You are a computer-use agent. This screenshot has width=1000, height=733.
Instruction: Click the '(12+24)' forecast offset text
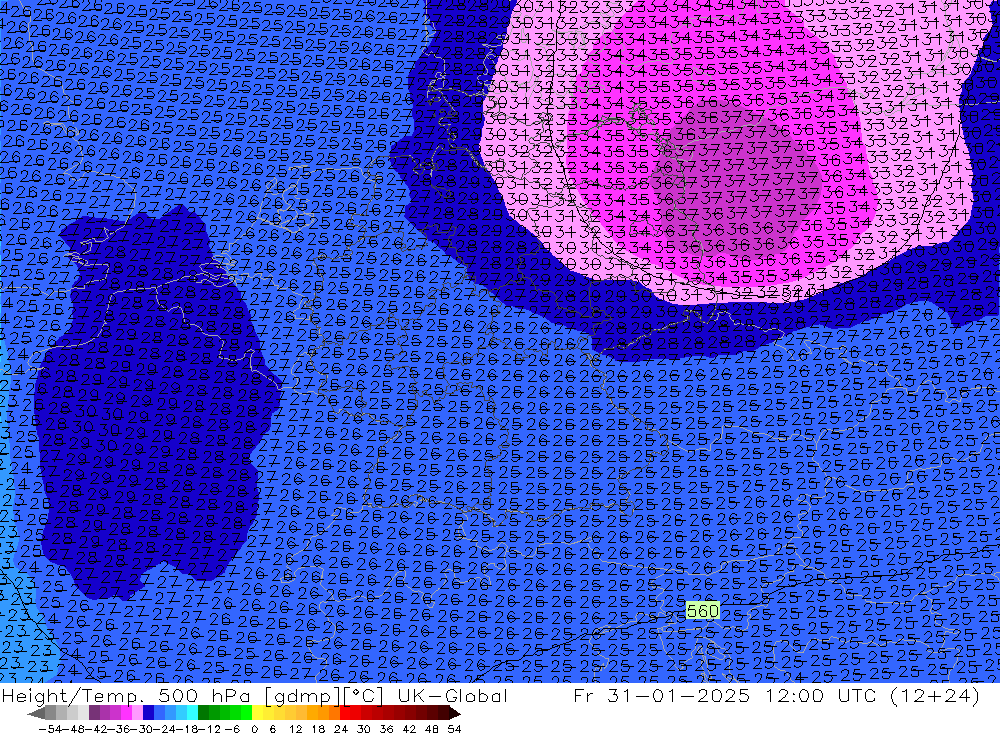click(x=936, y=696)
